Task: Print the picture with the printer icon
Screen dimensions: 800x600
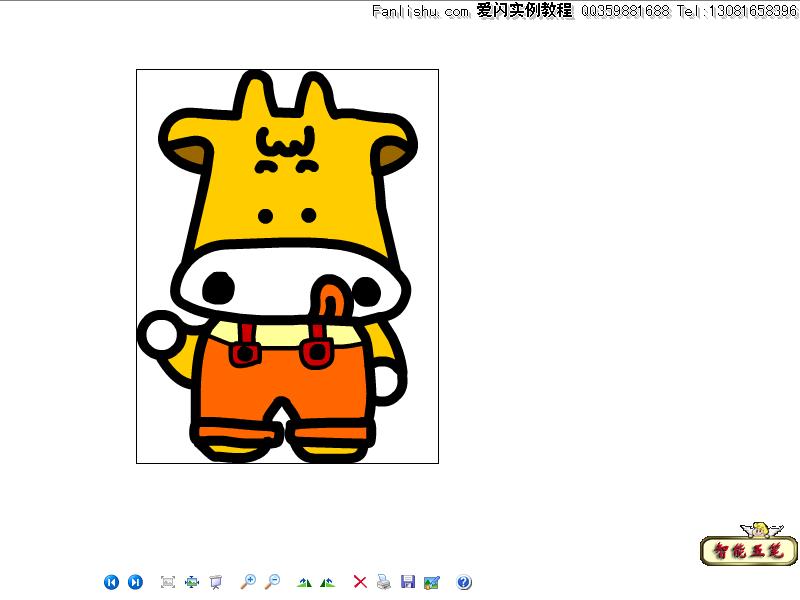Action: (384, 582)
